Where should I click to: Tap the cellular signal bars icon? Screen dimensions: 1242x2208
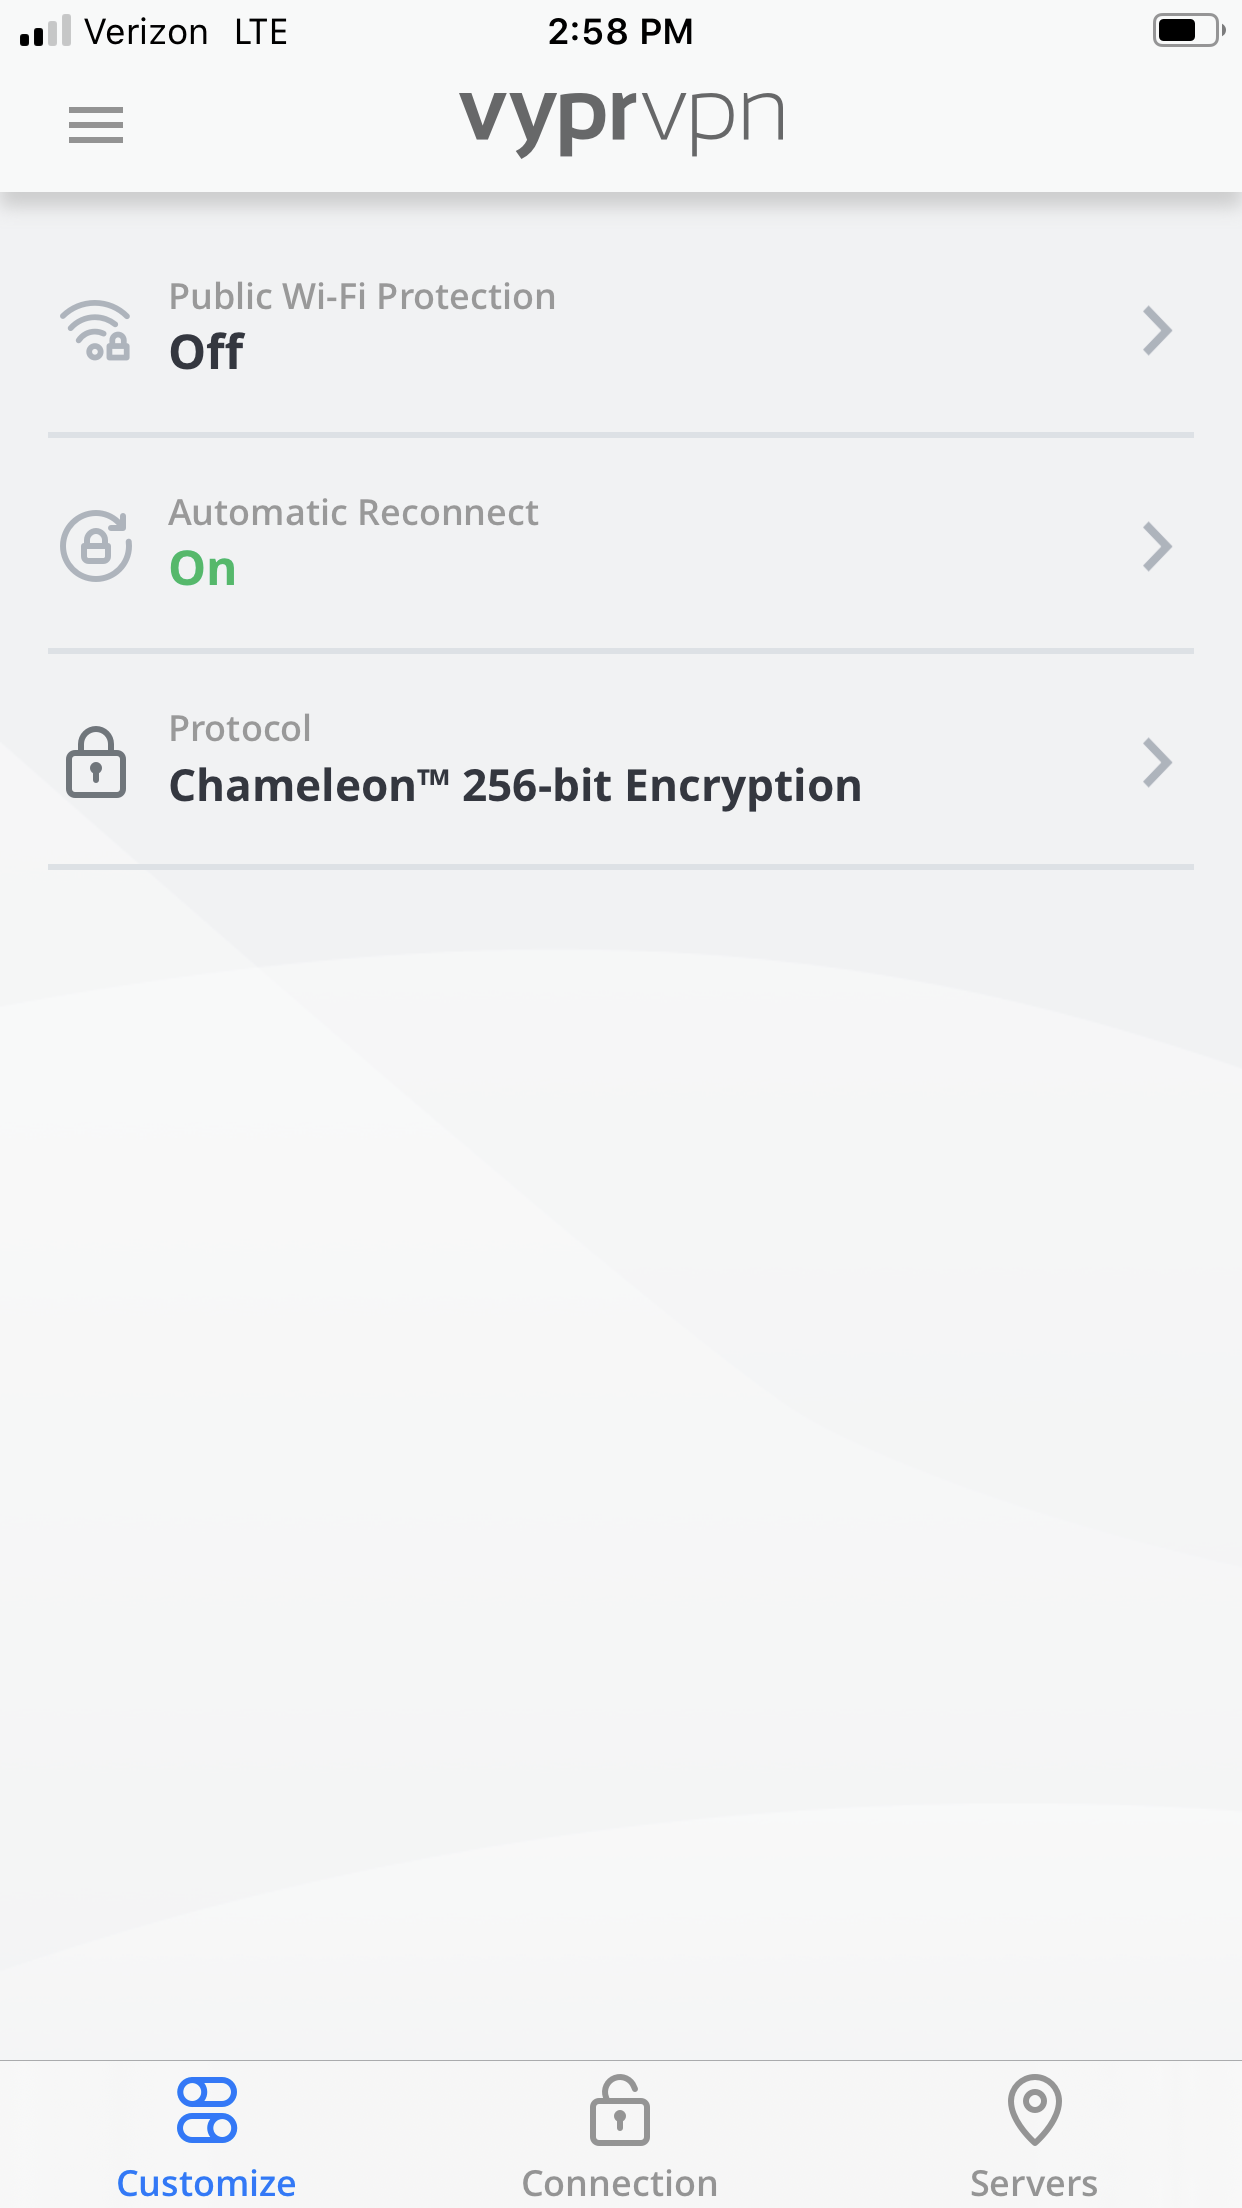point(45,31)
